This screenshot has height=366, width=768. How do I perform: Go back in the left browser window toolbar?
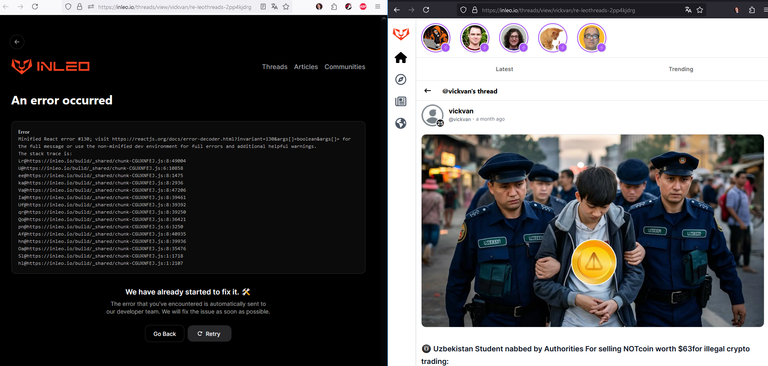coord(6,7)
